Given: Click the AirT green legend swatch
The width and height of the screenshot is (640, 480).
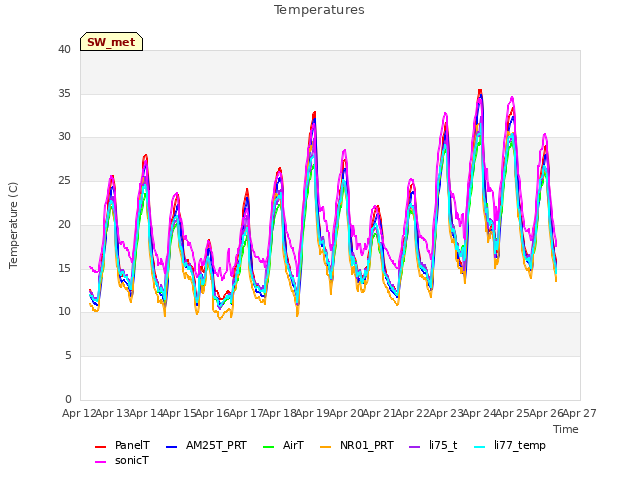Looking at the screenshot, I should click(269, 447).
